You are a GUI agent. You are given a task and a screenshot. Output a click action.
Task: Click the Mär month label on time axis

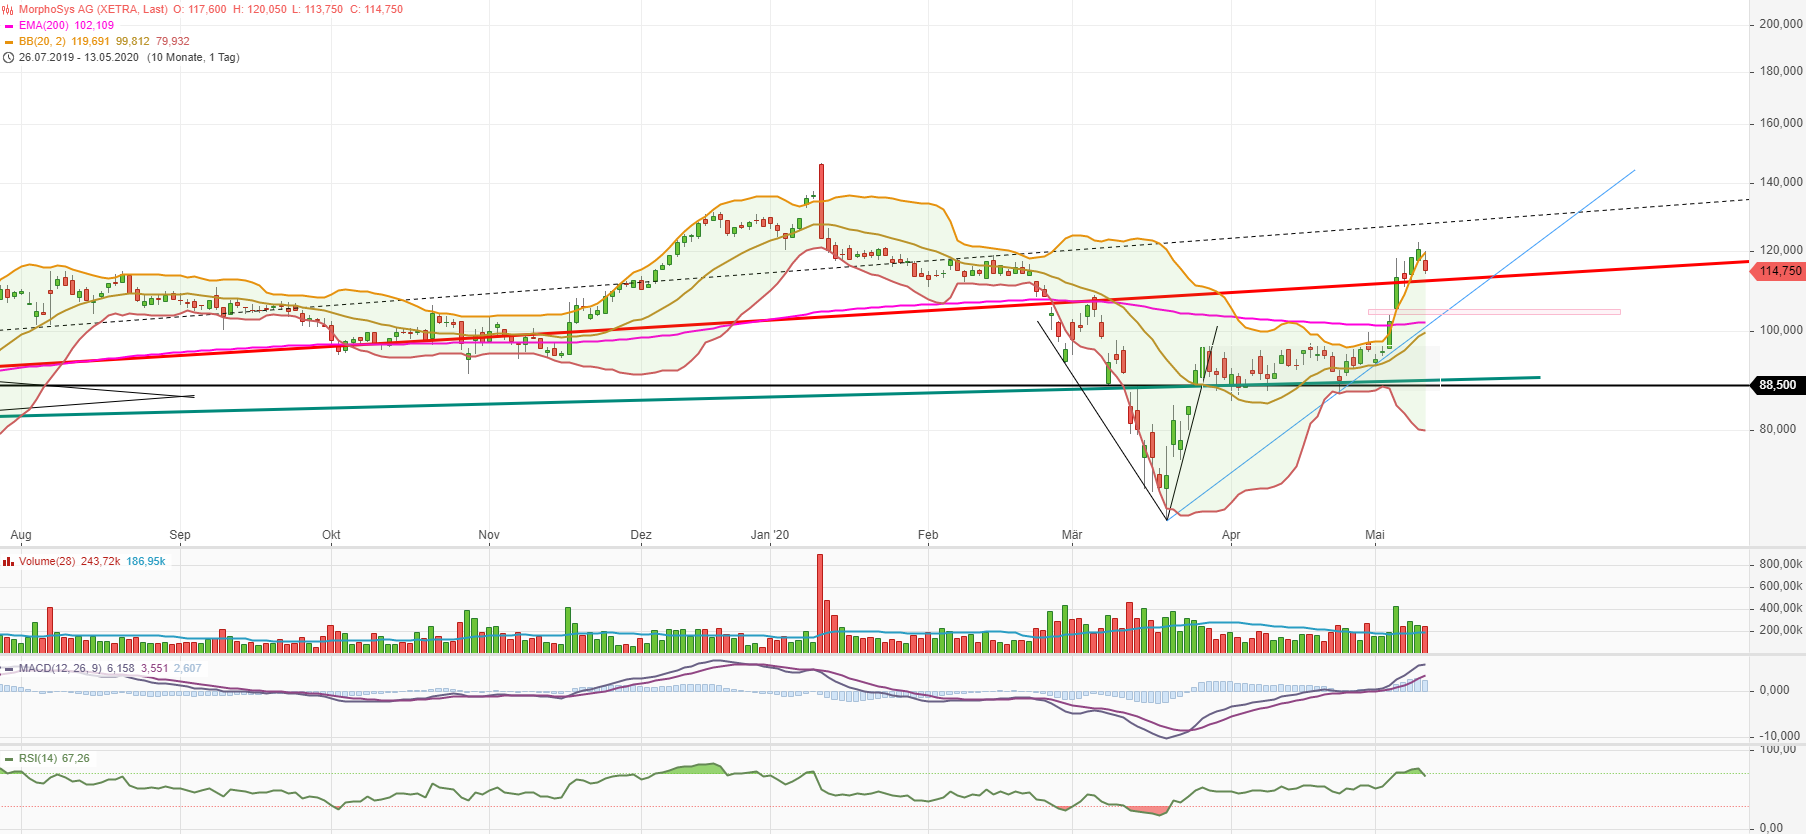[x=1072, y=535]
